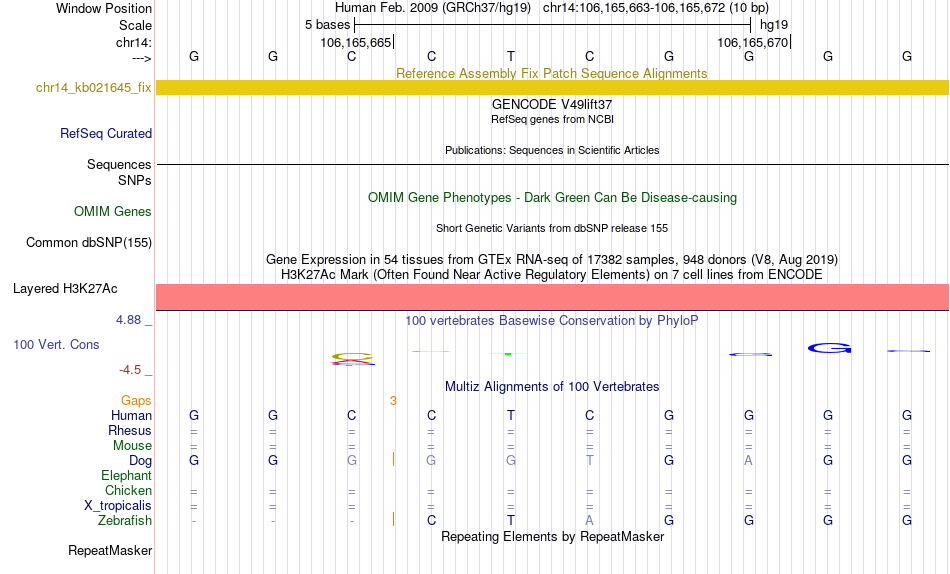
Task: Click Publications: Sequences in Scientific Articles title
Action: tap(552, 150)
